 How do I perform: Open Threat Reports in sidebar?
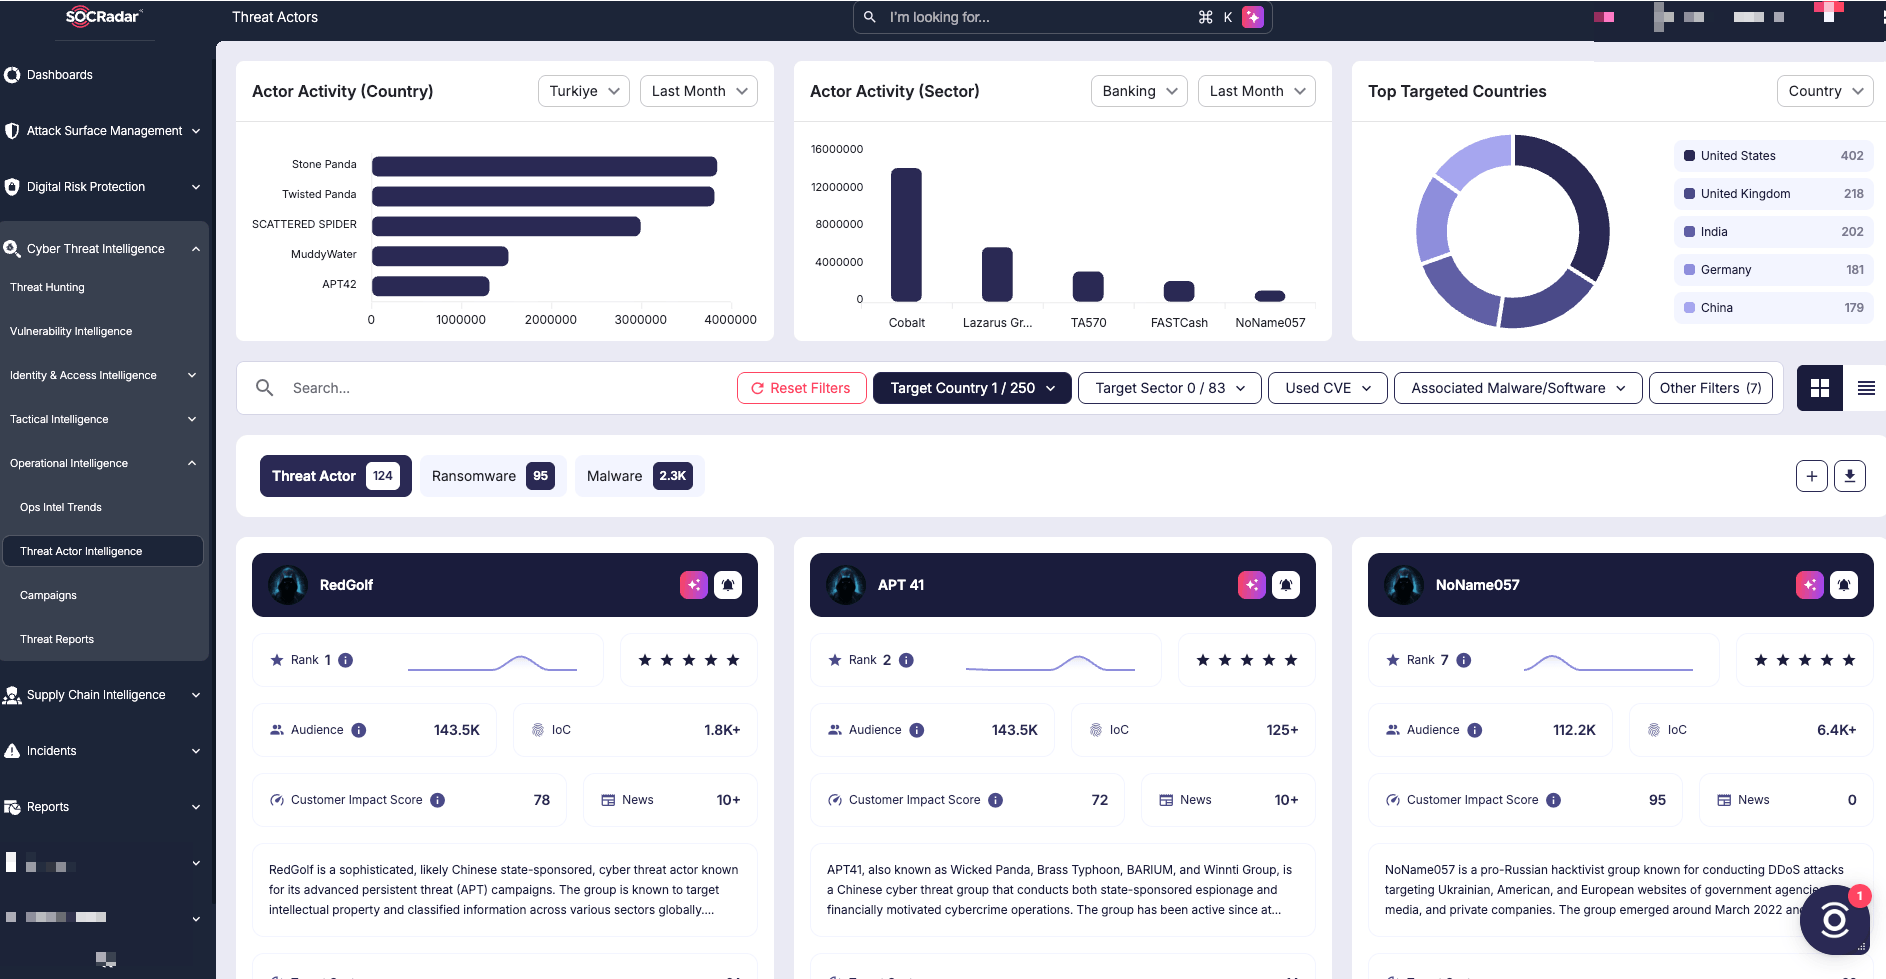[57, 639]
